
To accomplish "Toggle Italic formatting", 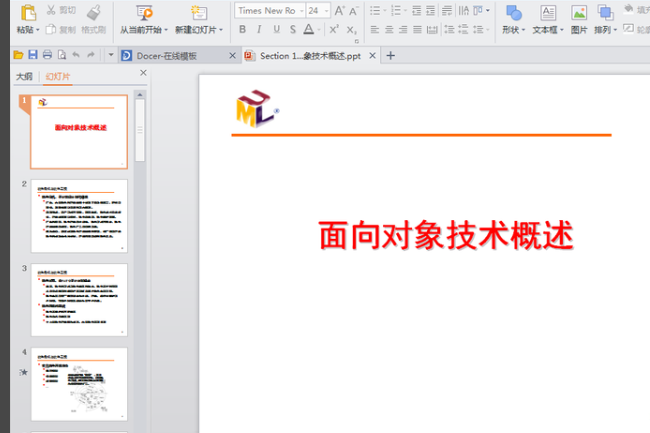I will 259,29.
